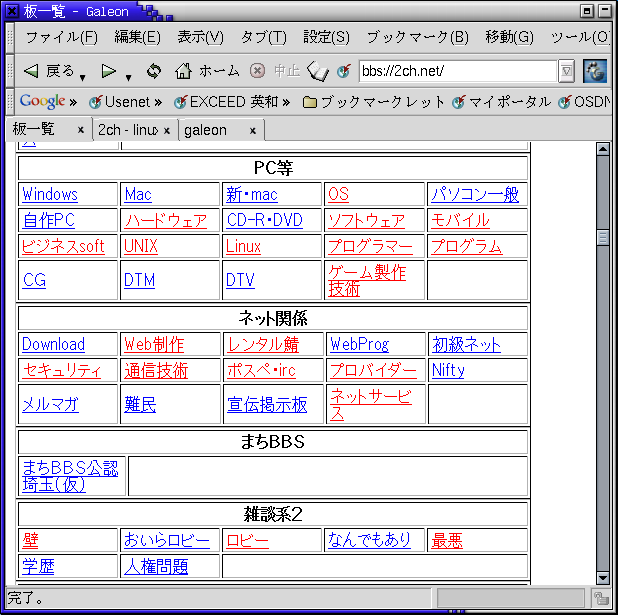Click the Galeon logo spinner icon

(x=595, y=71)
